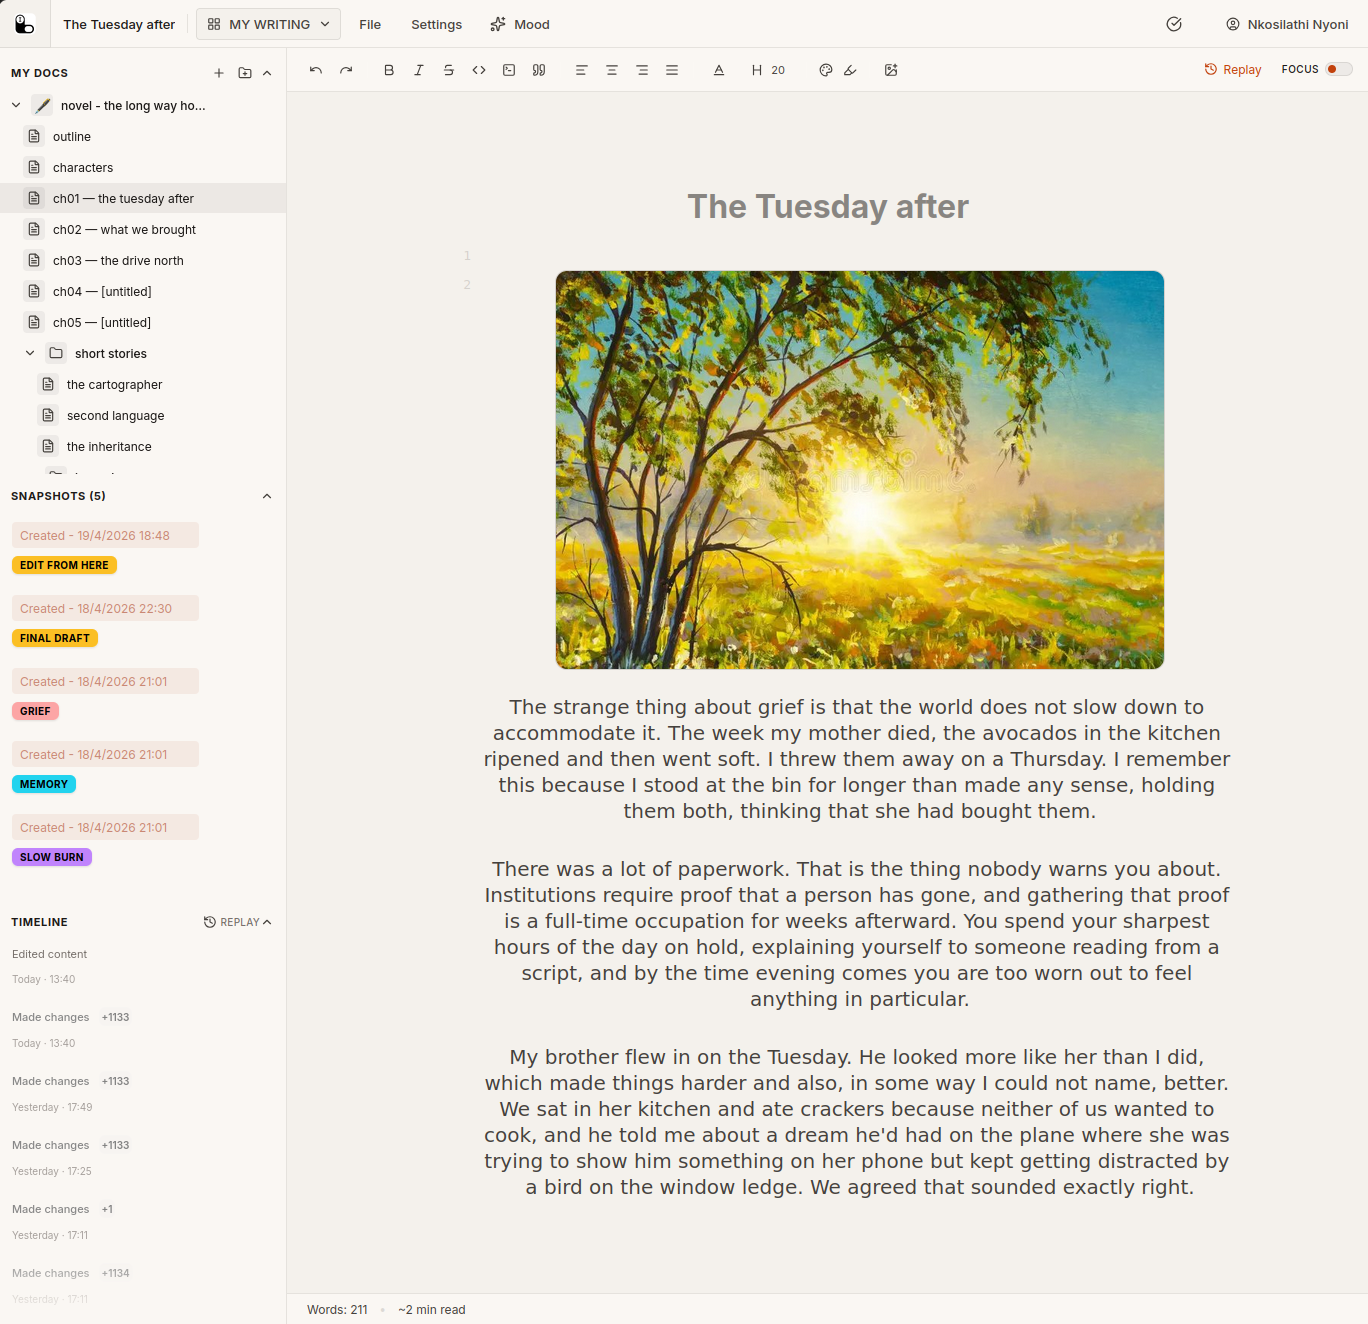Change the heading size value 20
The image size is (1368, 1324).
pyautogui.click(x=778, y=70)
